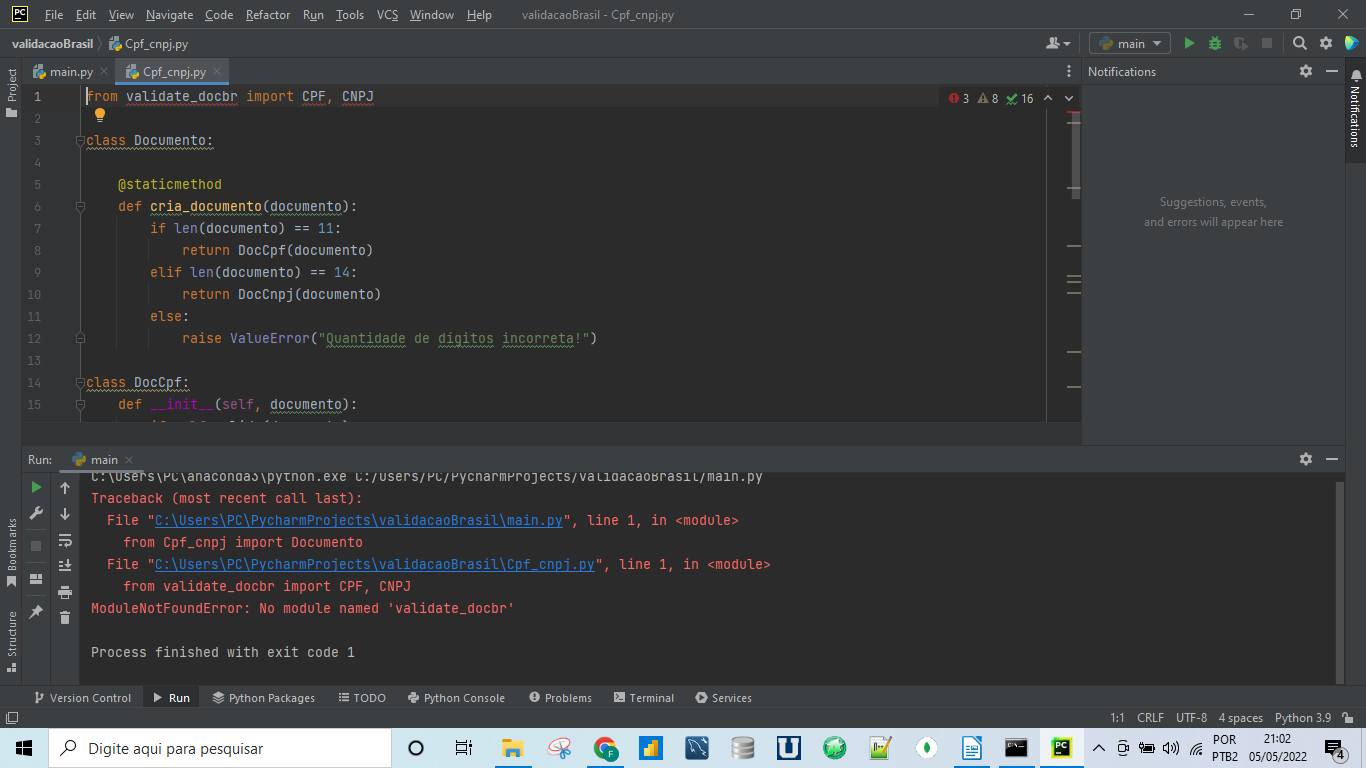Show hidden system tray icons chevron
This screenshot has width=1366, height=768.
coord(1099,747)
